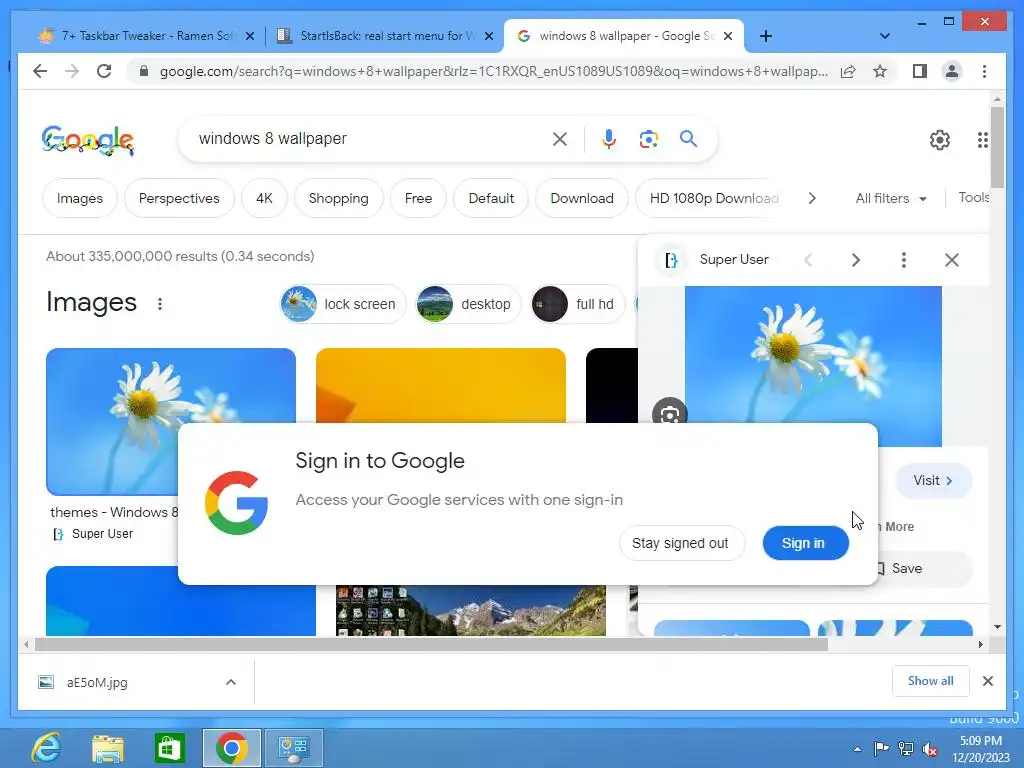Open the Chrome profile avatar menu
Image resolution: width=1024 pixels, height=768 pixels.
[952, 71]
